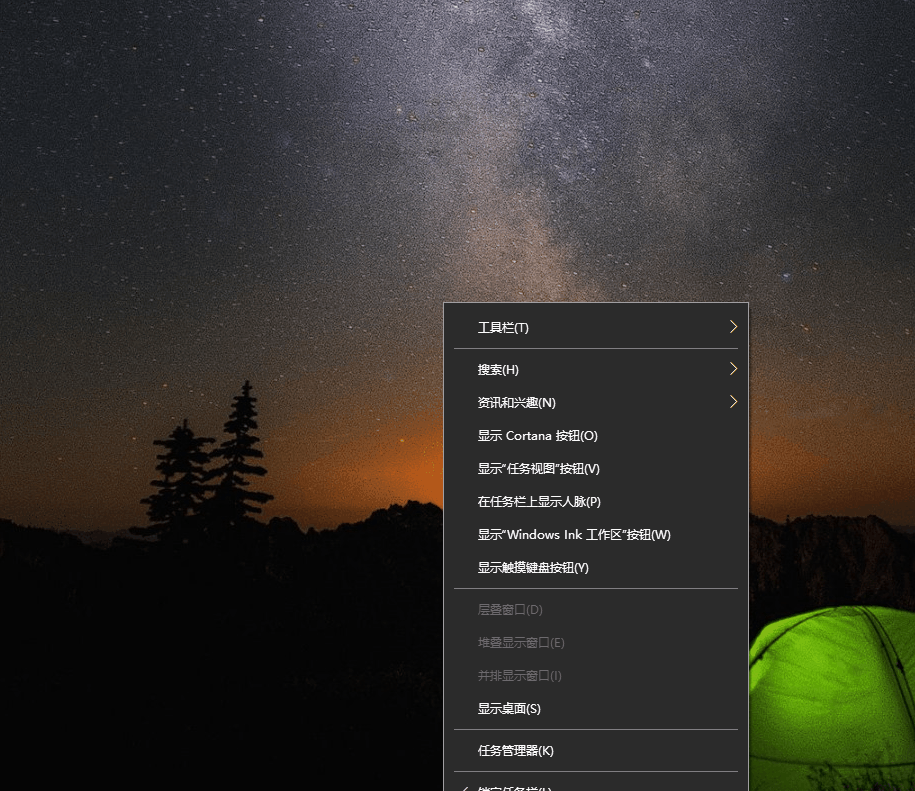
Task: Expand the 资讯和兴趣(N) yellow submenu arrow
Action: pyautogui.click(x=733, y=402)
